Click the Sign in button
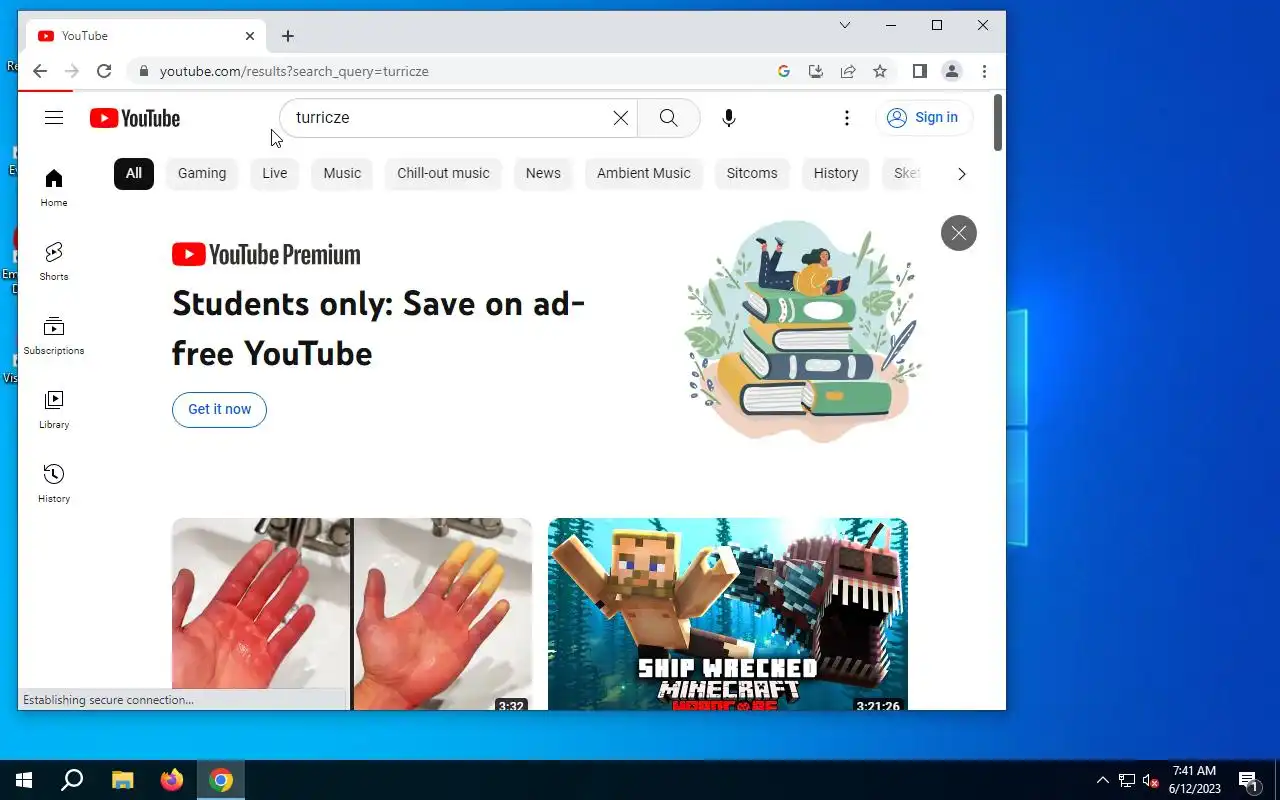The image size is (1280, 800). click(x=924, y=118)
